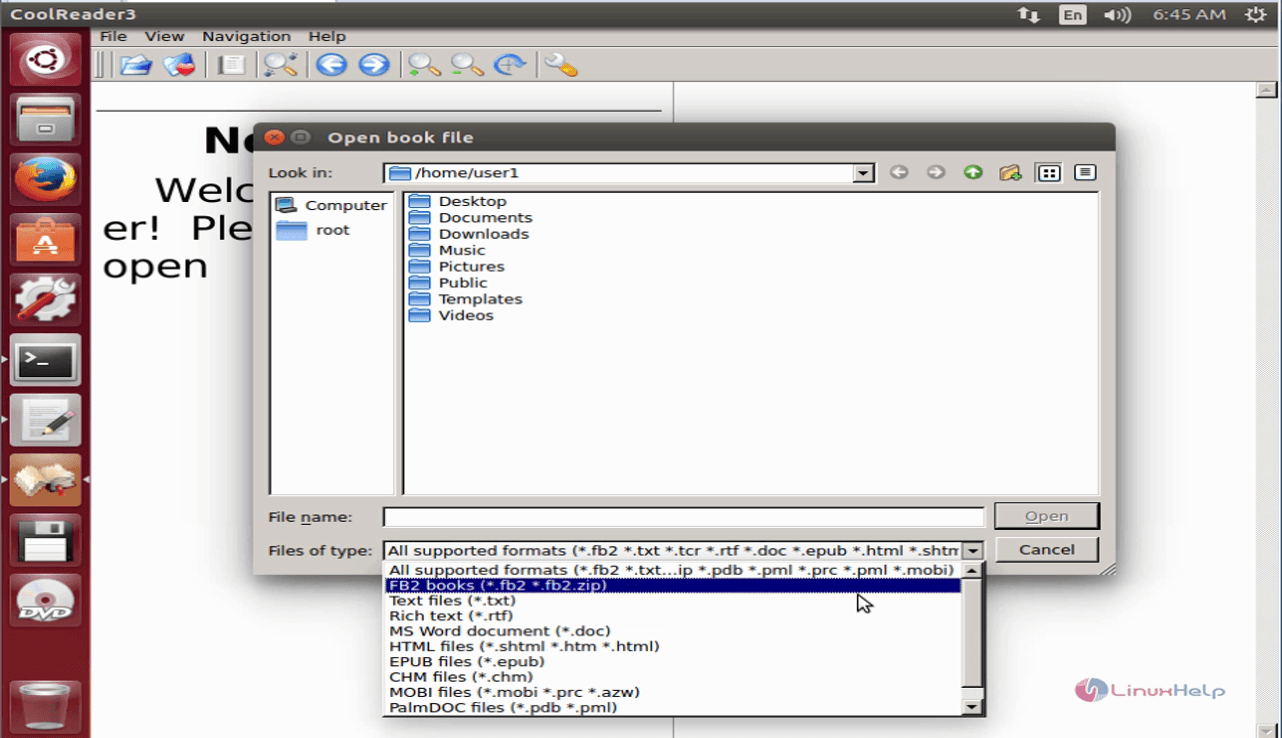The image size is (1282, 738).
Task: Create a new folder in dialog
Action: click(x=1010, y=172)
